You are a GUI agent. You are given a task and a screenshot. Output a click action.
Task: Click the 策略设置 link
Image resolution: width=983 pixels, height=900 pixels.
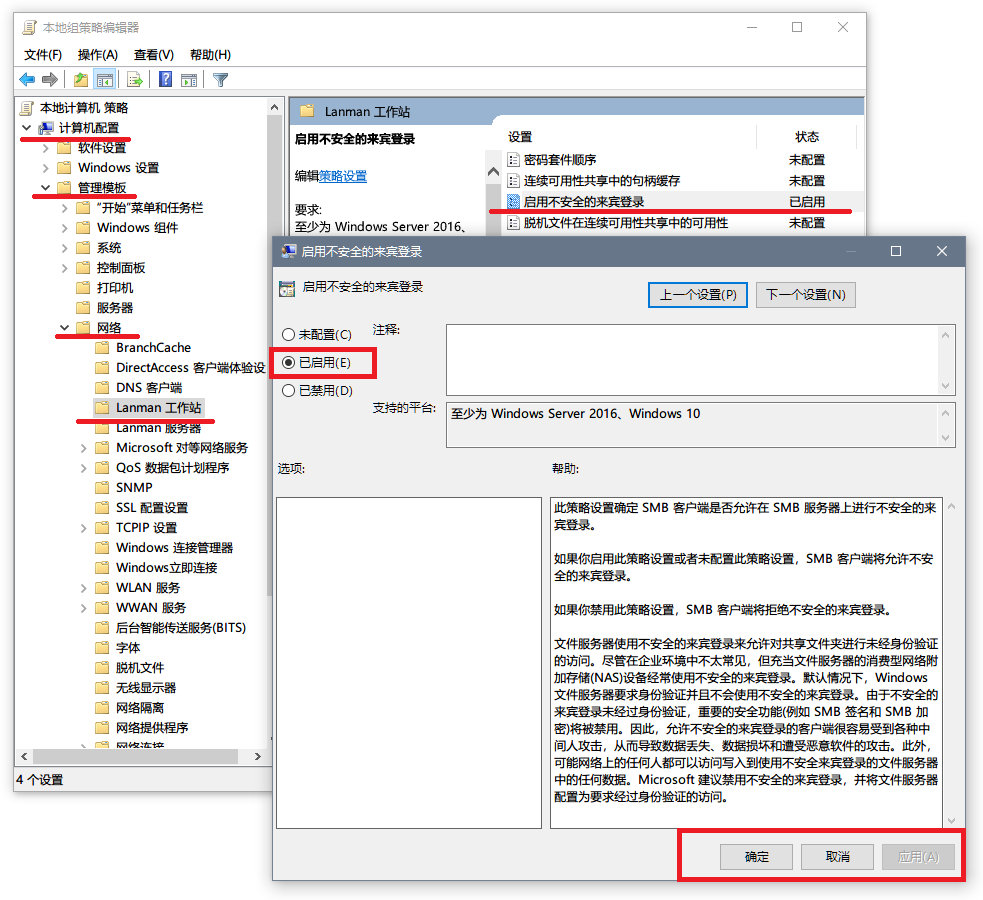point(342,176)
